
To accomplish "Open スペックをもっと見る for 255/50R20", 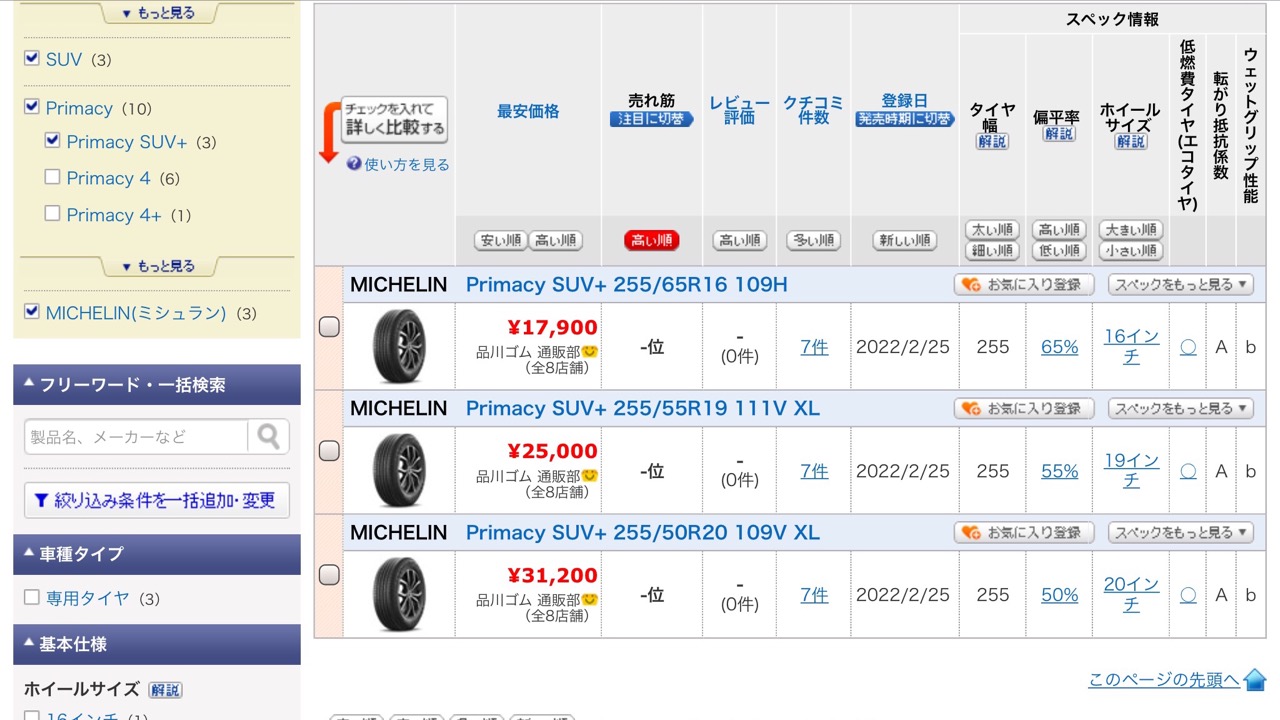I will click(x=1181, y=533).
